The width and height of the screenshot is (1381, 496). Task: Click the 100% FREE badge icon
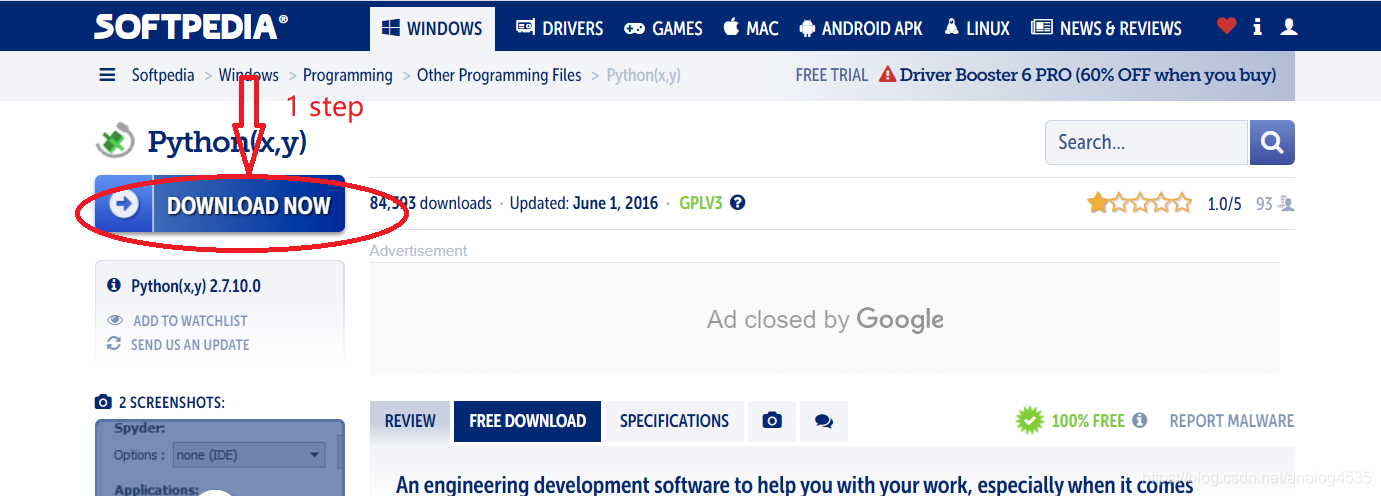[x=1030, y=421]
